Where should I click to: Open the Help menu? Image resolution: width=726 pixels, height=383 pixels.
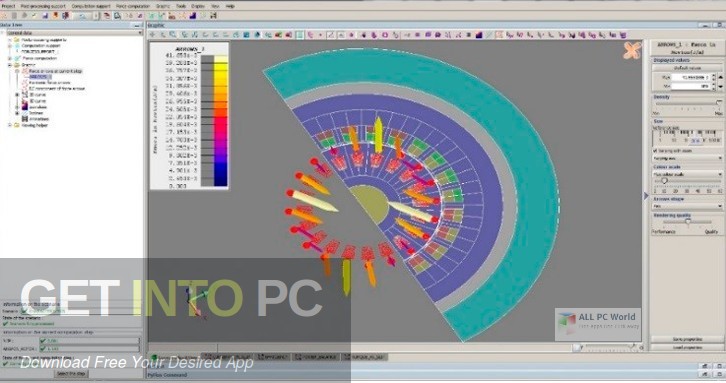(230, 6)
